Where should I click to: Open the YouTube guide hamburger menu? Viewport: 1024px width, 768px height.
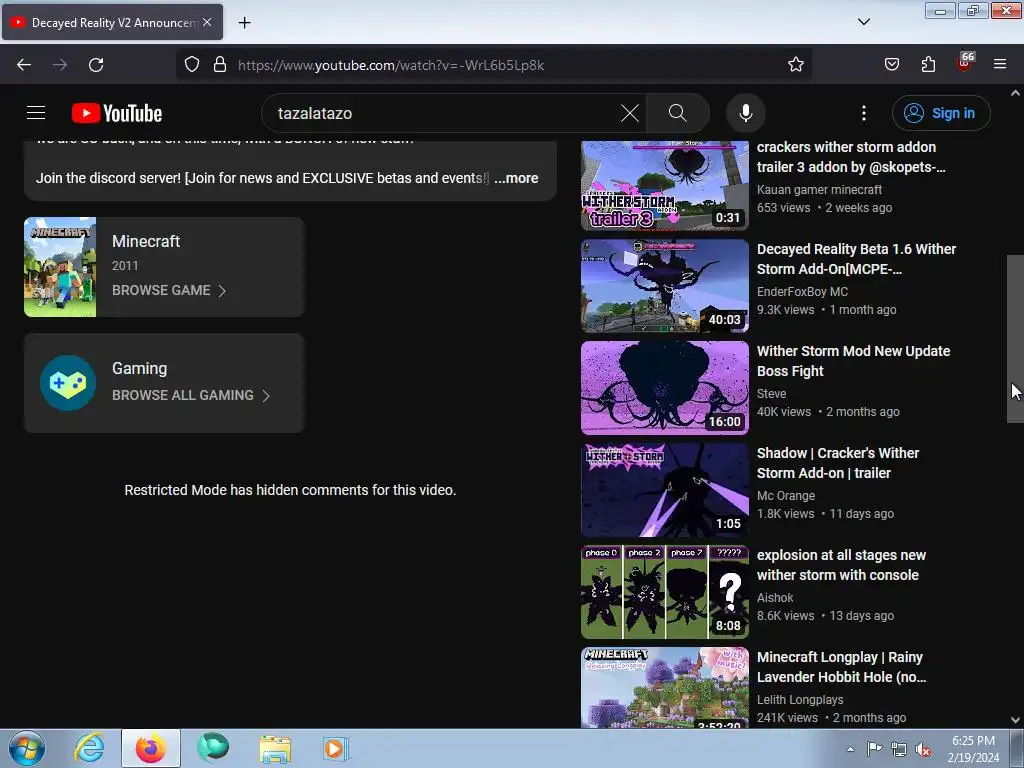tap(36, 113)
